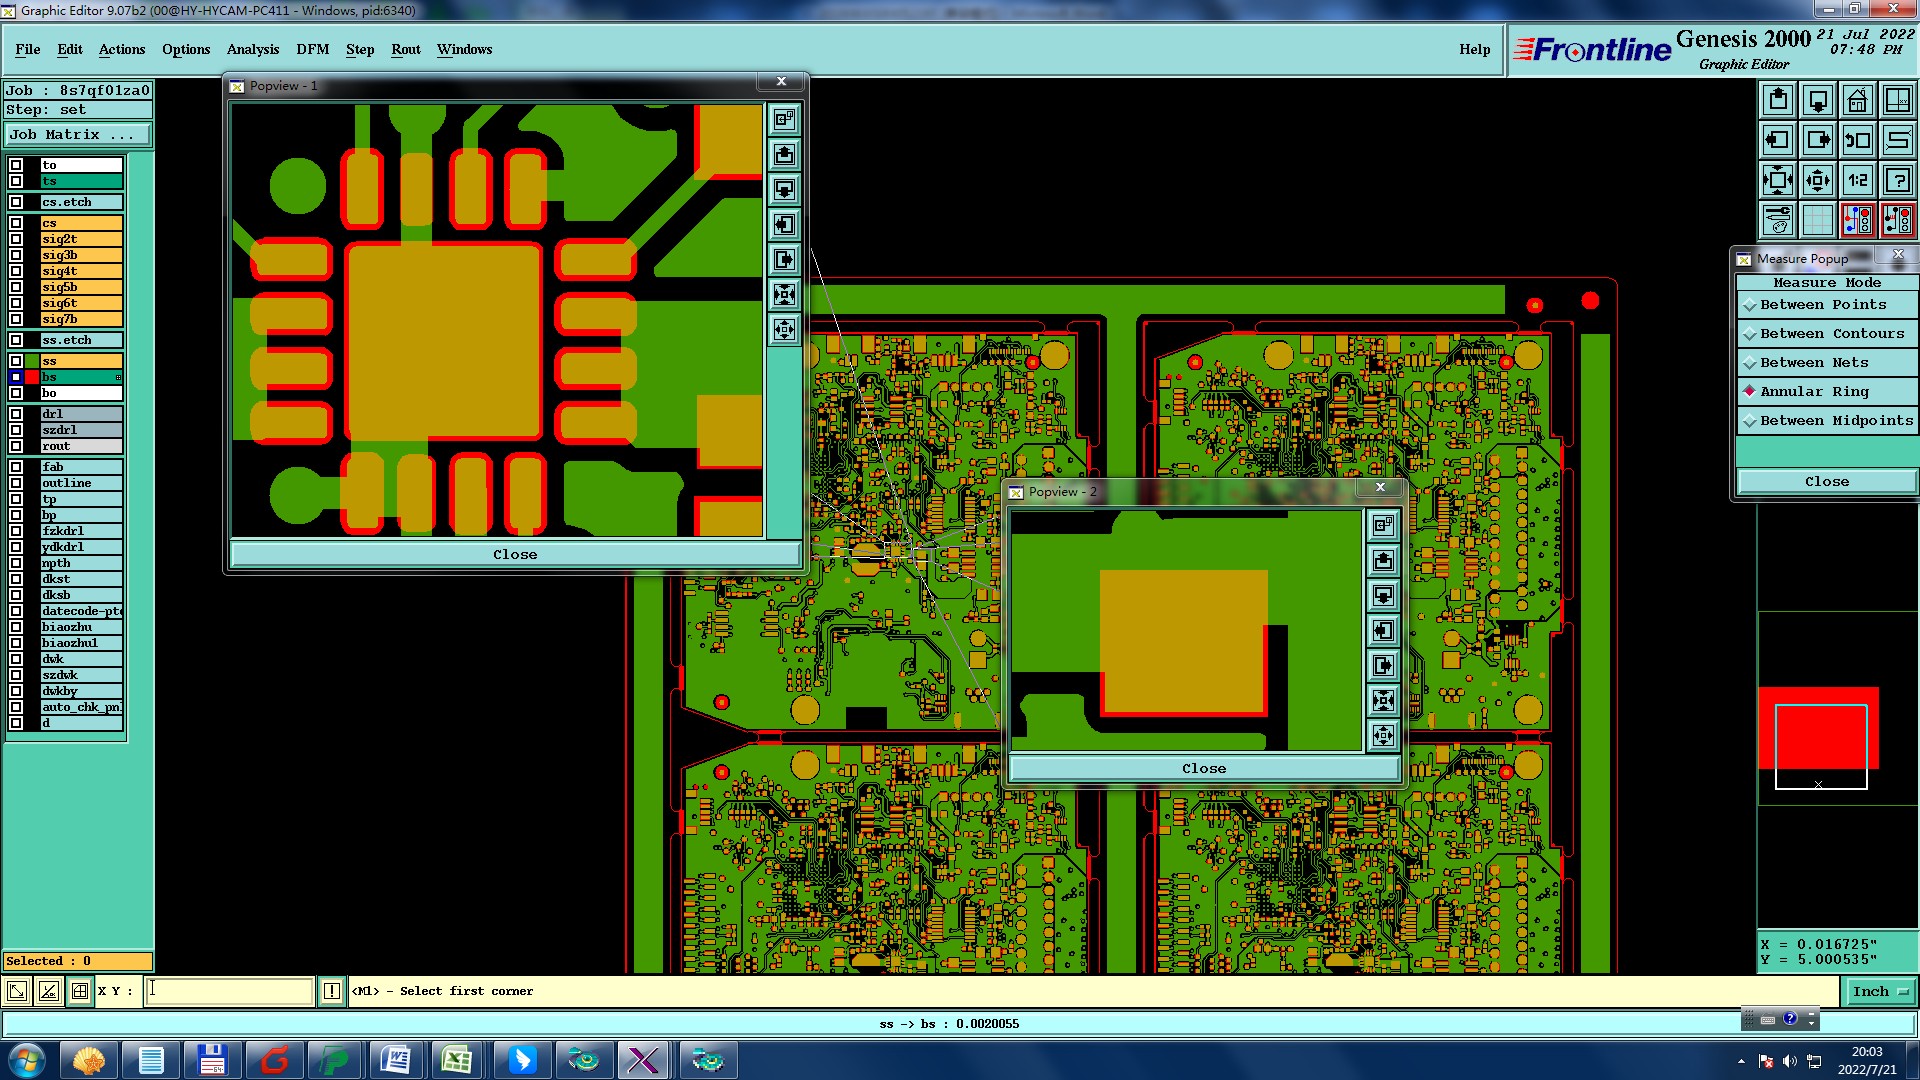Click the question mark help icon
Screen dimensions: 1920x1080
1897,180
